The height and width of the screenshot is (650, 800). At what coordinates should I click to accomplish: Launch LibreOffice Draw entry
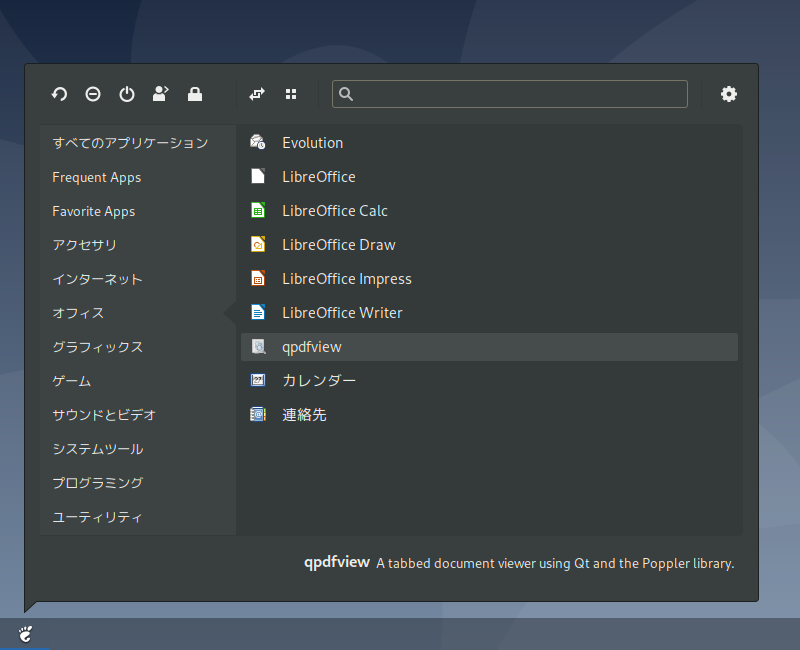point(489,244)
